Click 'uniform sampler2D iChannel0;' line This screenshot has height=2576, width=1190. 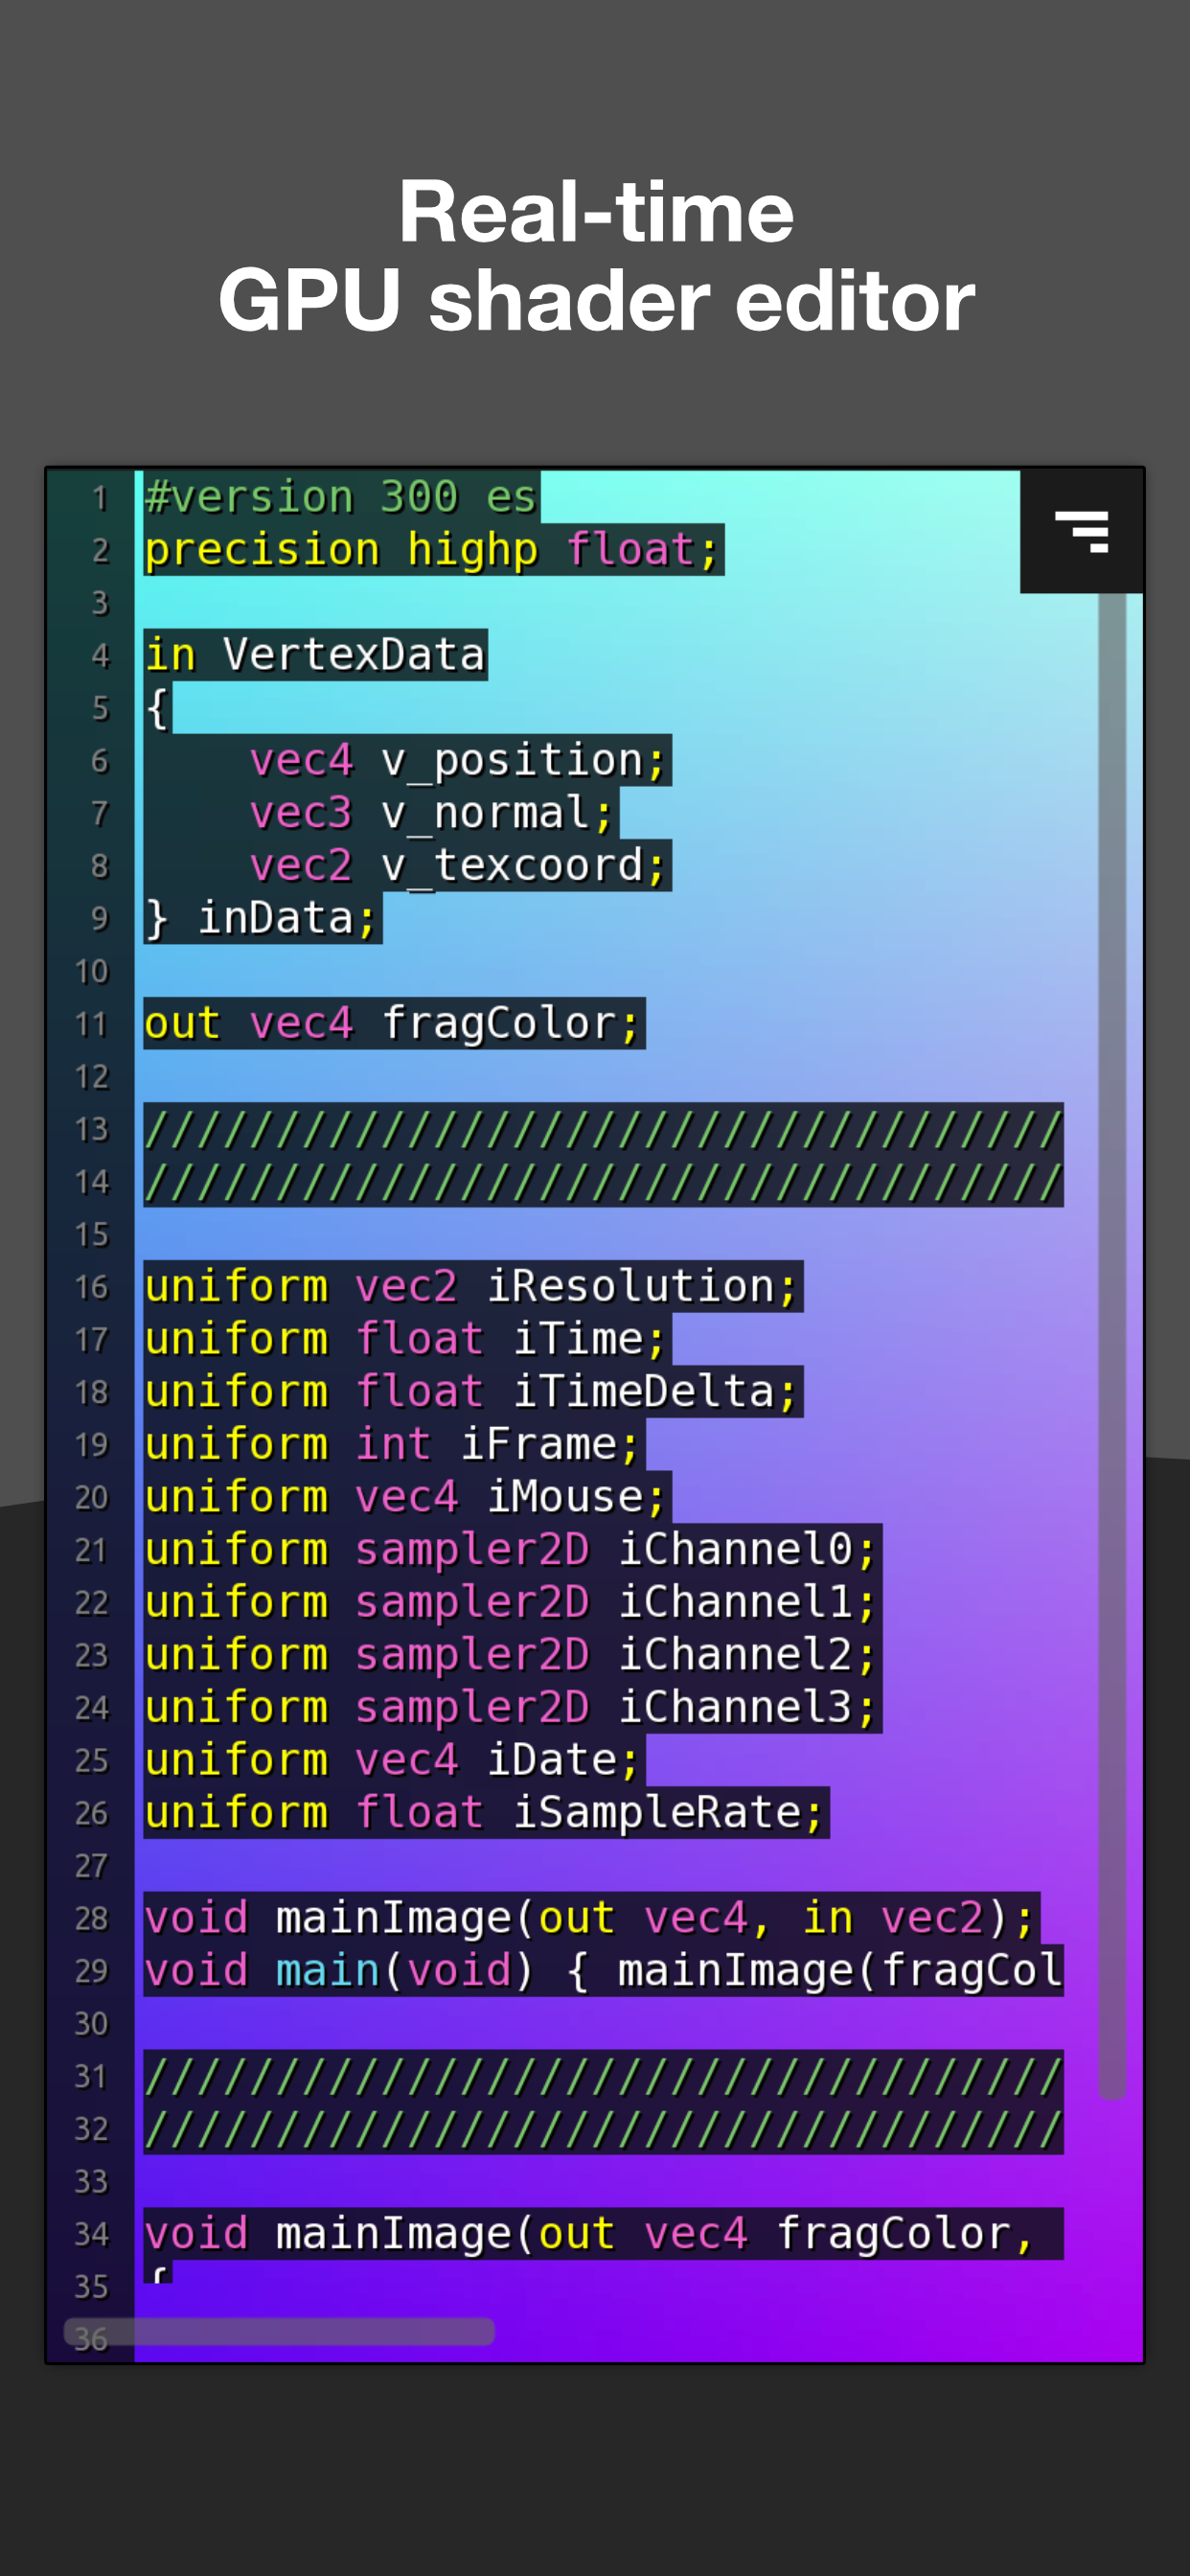510,1550
